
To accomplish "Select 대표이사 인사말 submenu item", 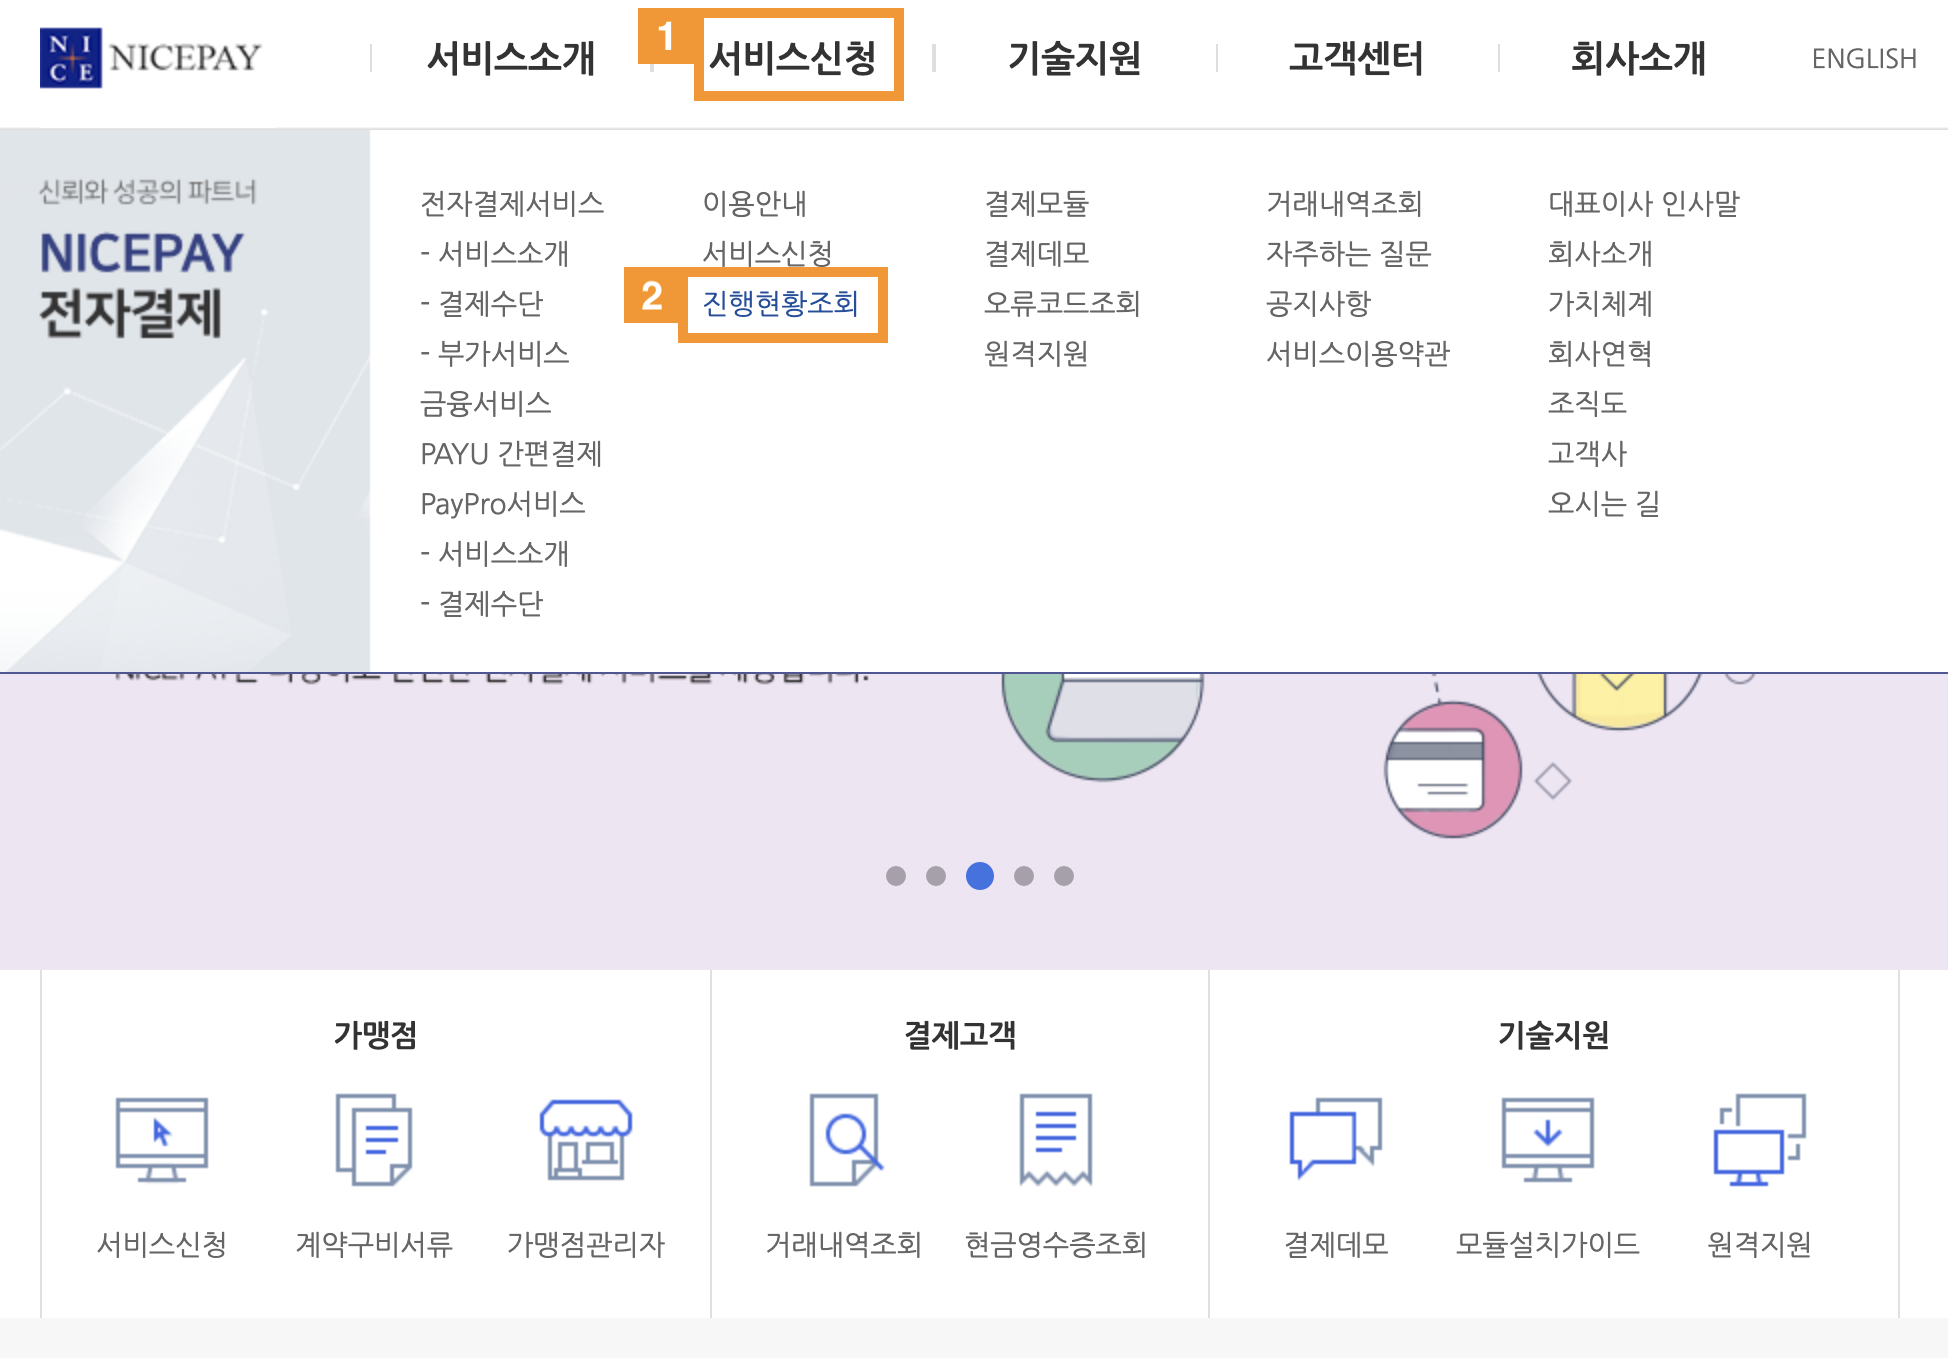I will pos(1644,203).
